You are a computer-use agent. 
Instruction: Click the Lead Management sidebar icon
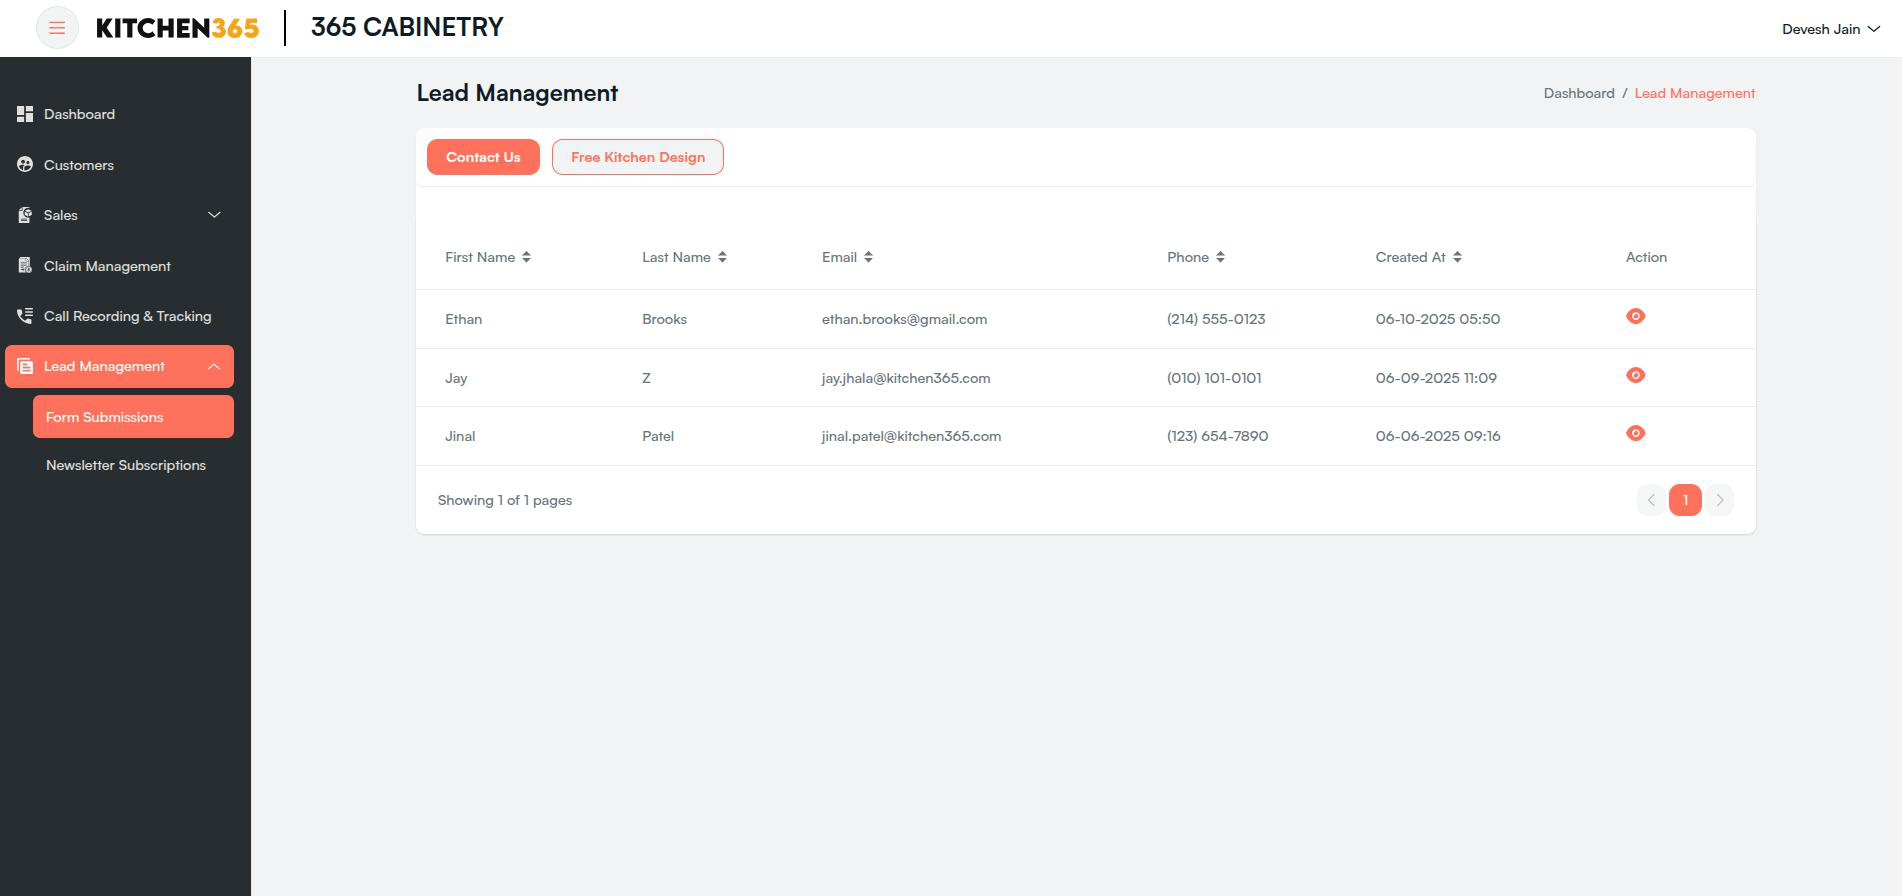[x=25, y=366]
